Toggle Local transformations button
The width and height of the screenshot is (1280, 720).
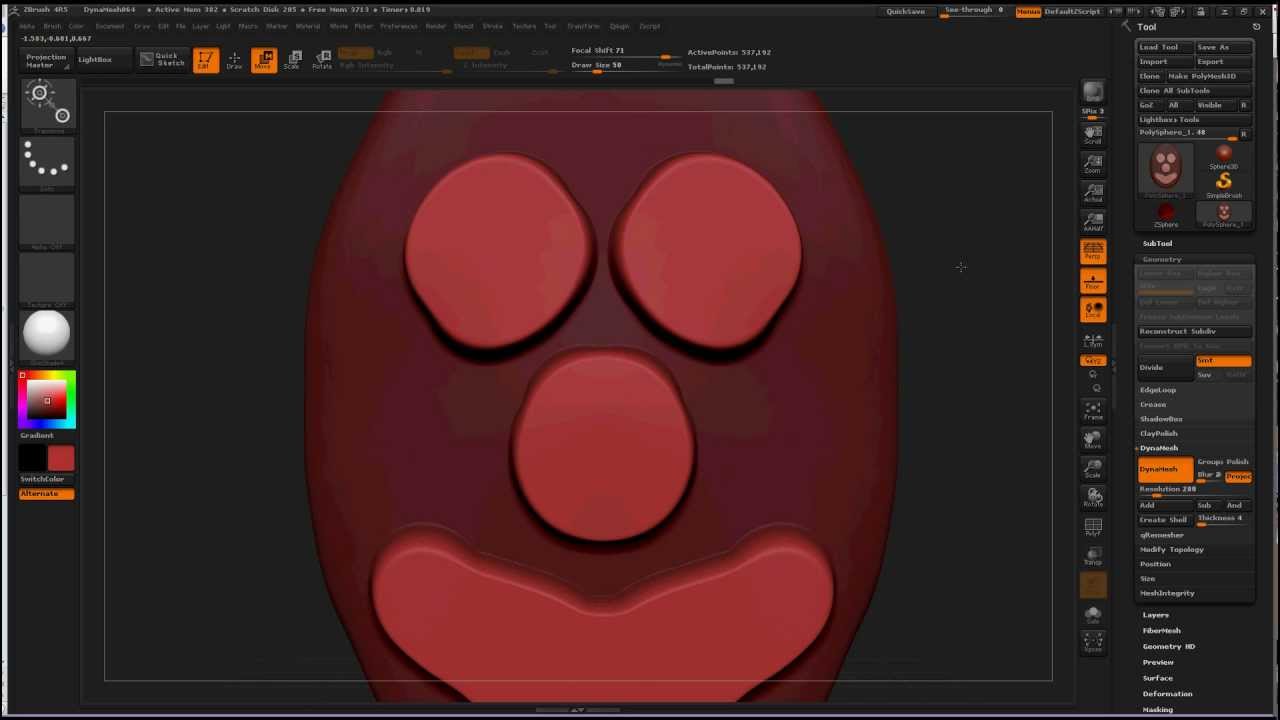[x=1093, y=310]
